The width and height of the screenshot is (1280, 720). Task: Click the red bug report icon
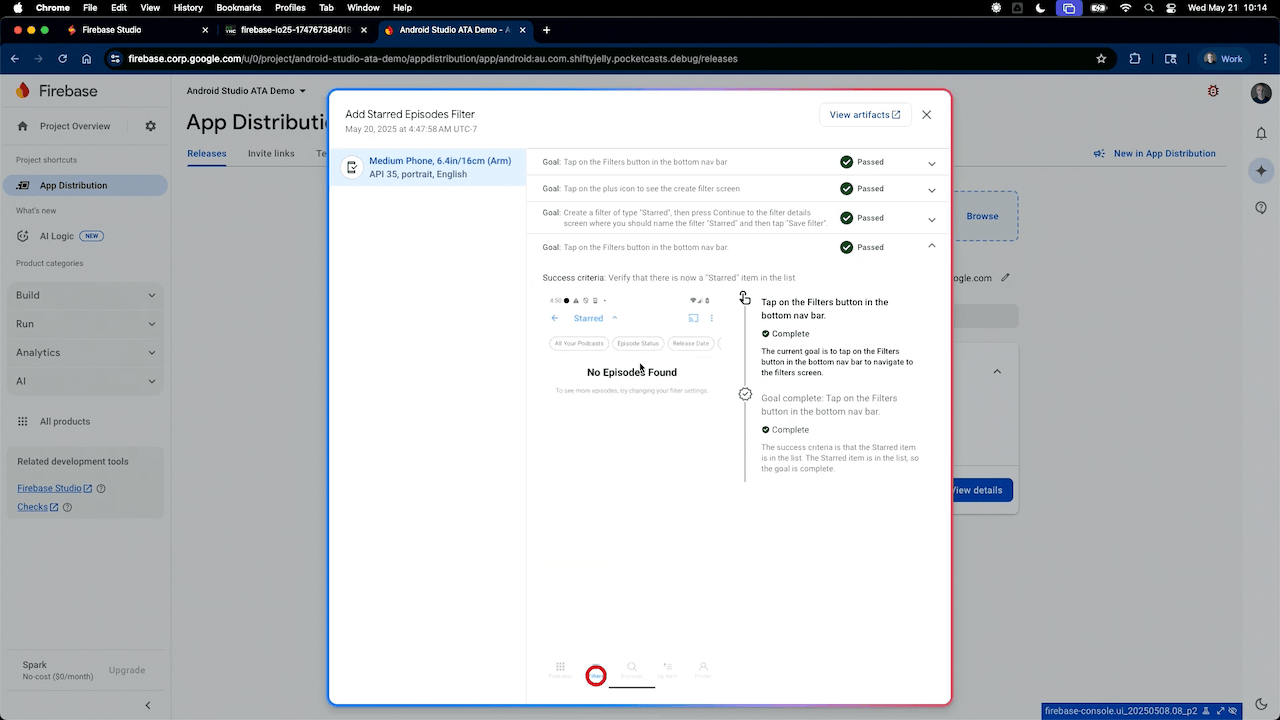pyautogui.click(x=1213, y=91)
